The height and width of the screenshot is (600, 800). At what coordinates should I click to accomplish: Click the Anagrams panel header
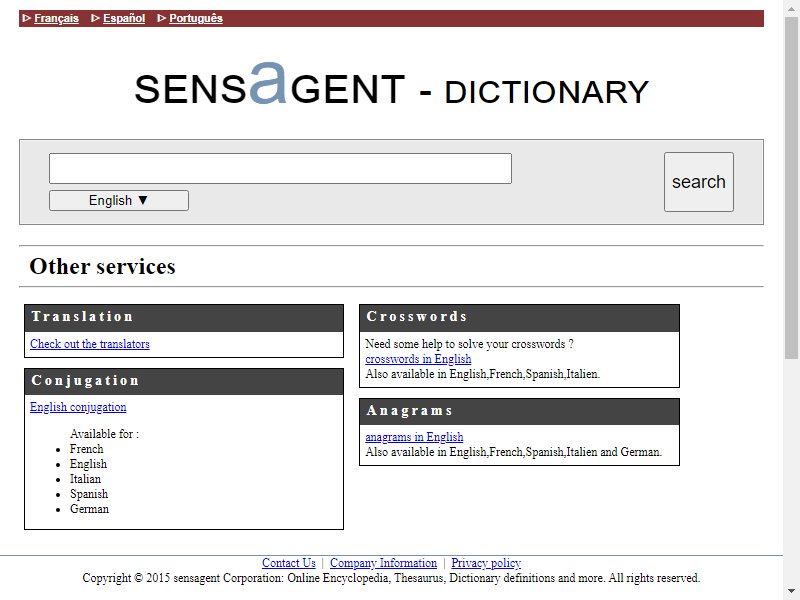[x=519, y=412]
